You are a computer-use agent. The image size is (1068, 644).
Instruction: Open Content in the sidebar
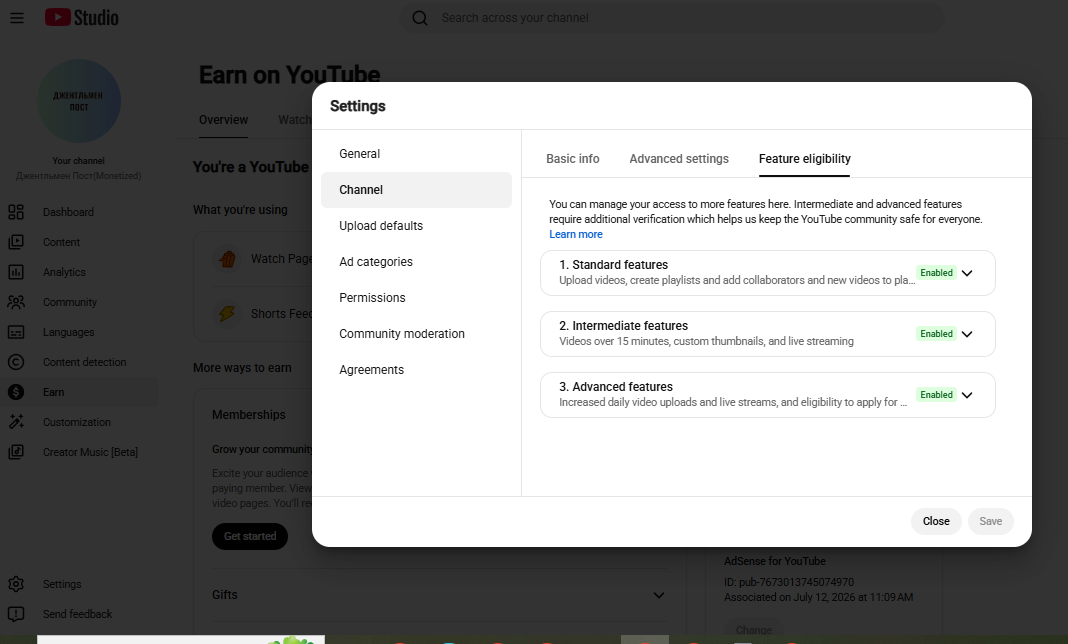pos(80,242)
